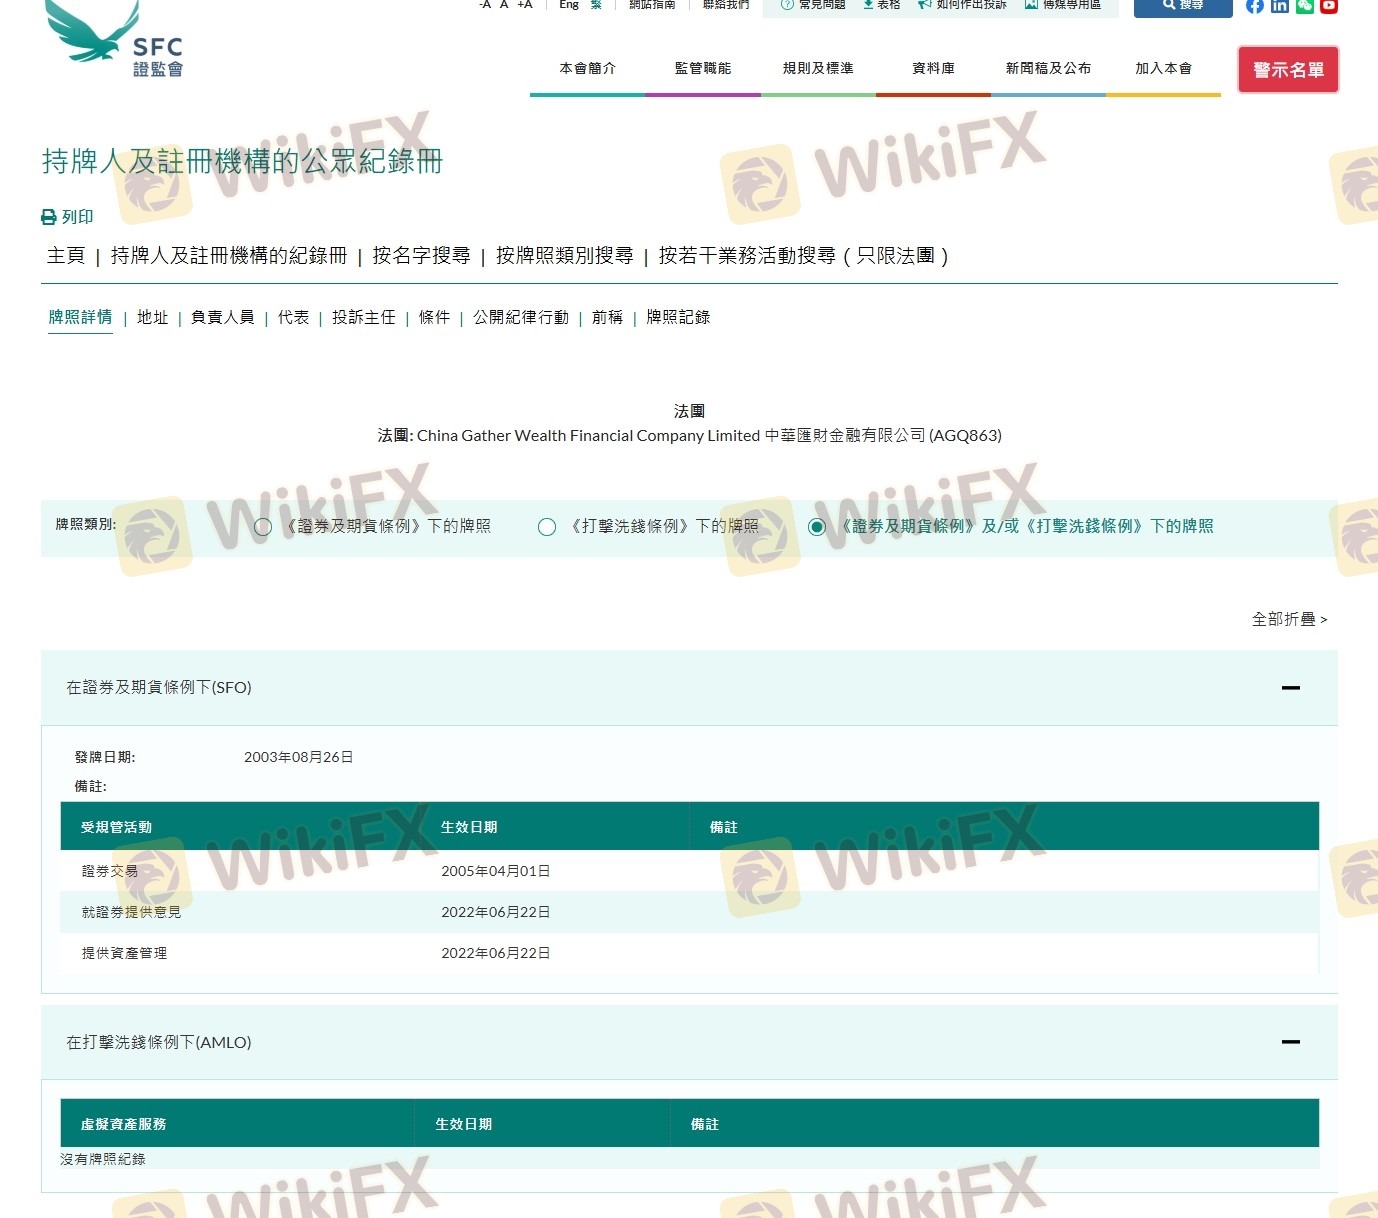Open 持牌人及註冊機構的紀錄冊 link

click(x=229, y=256)
